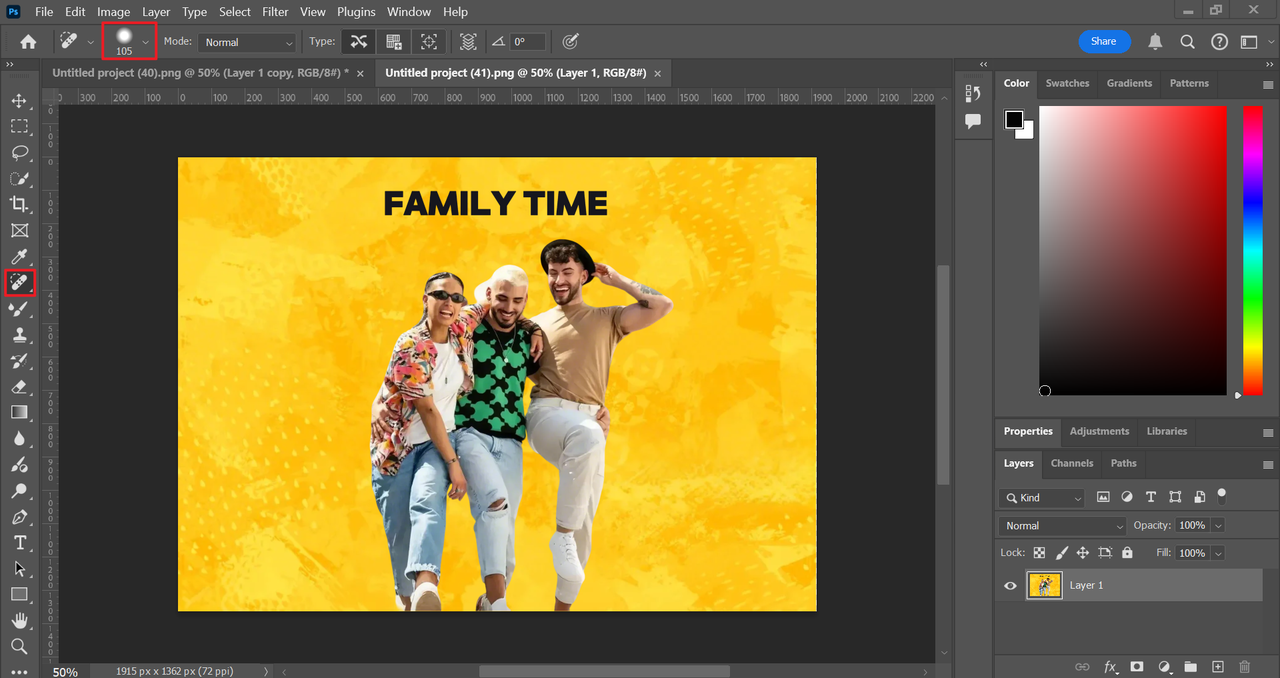The image size is (1280, 678).
Task: Create a new layer icon
Action: [x=1217, y=667]
